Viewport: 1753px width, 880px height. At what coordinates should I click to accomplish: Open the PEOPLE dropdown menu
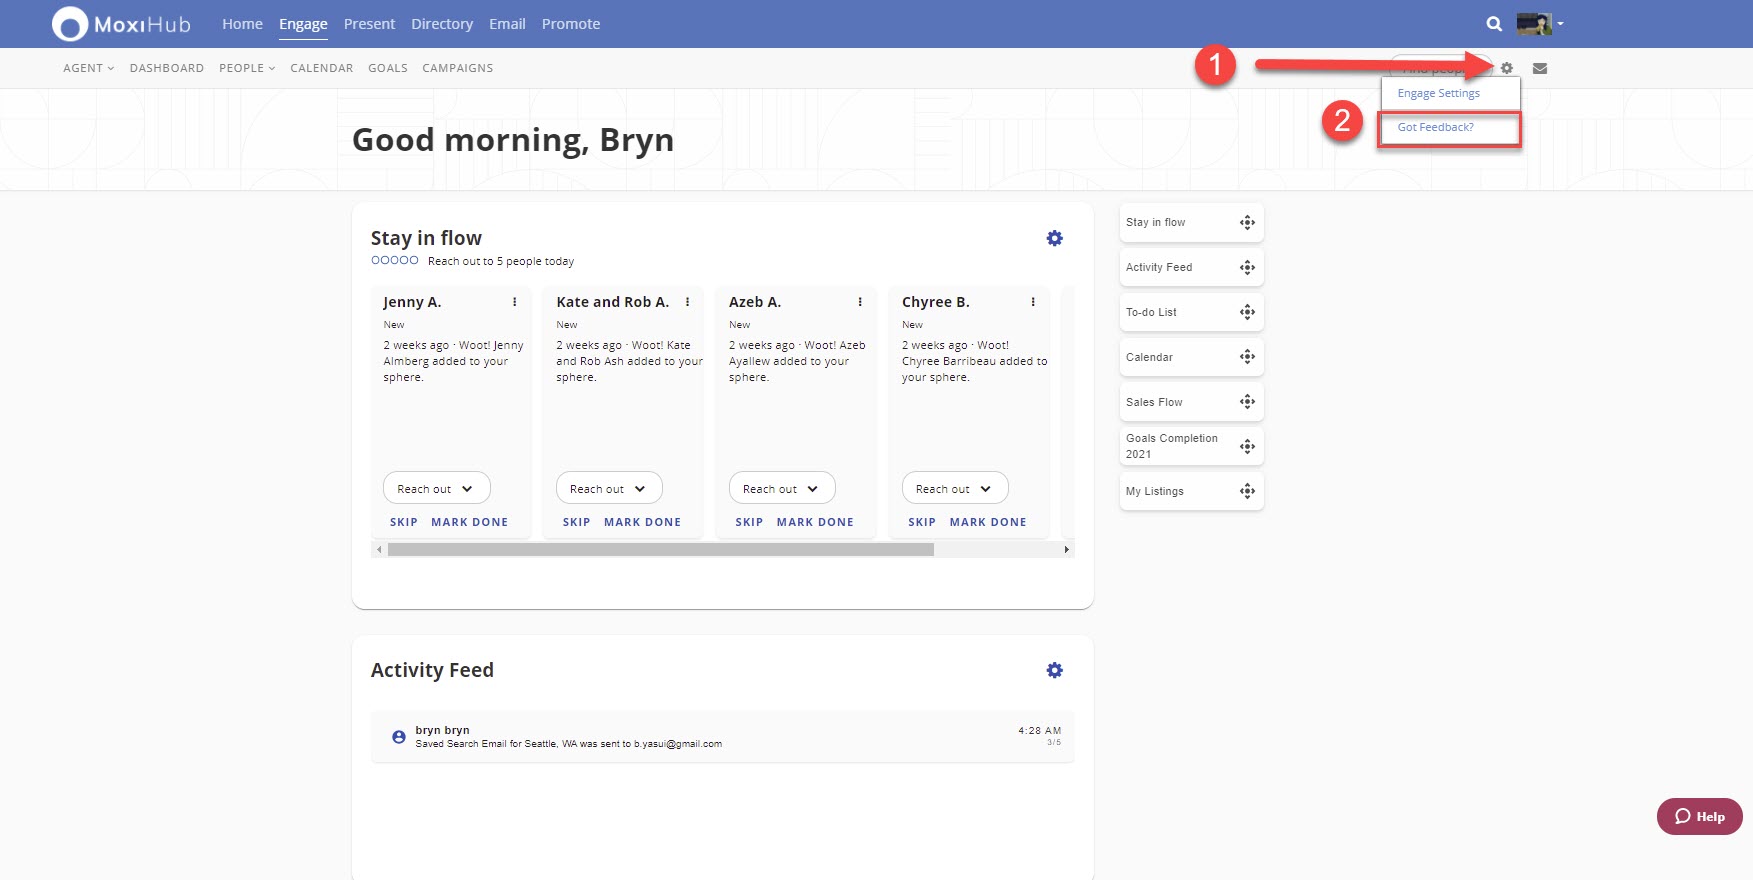click(x=247, y=68)
